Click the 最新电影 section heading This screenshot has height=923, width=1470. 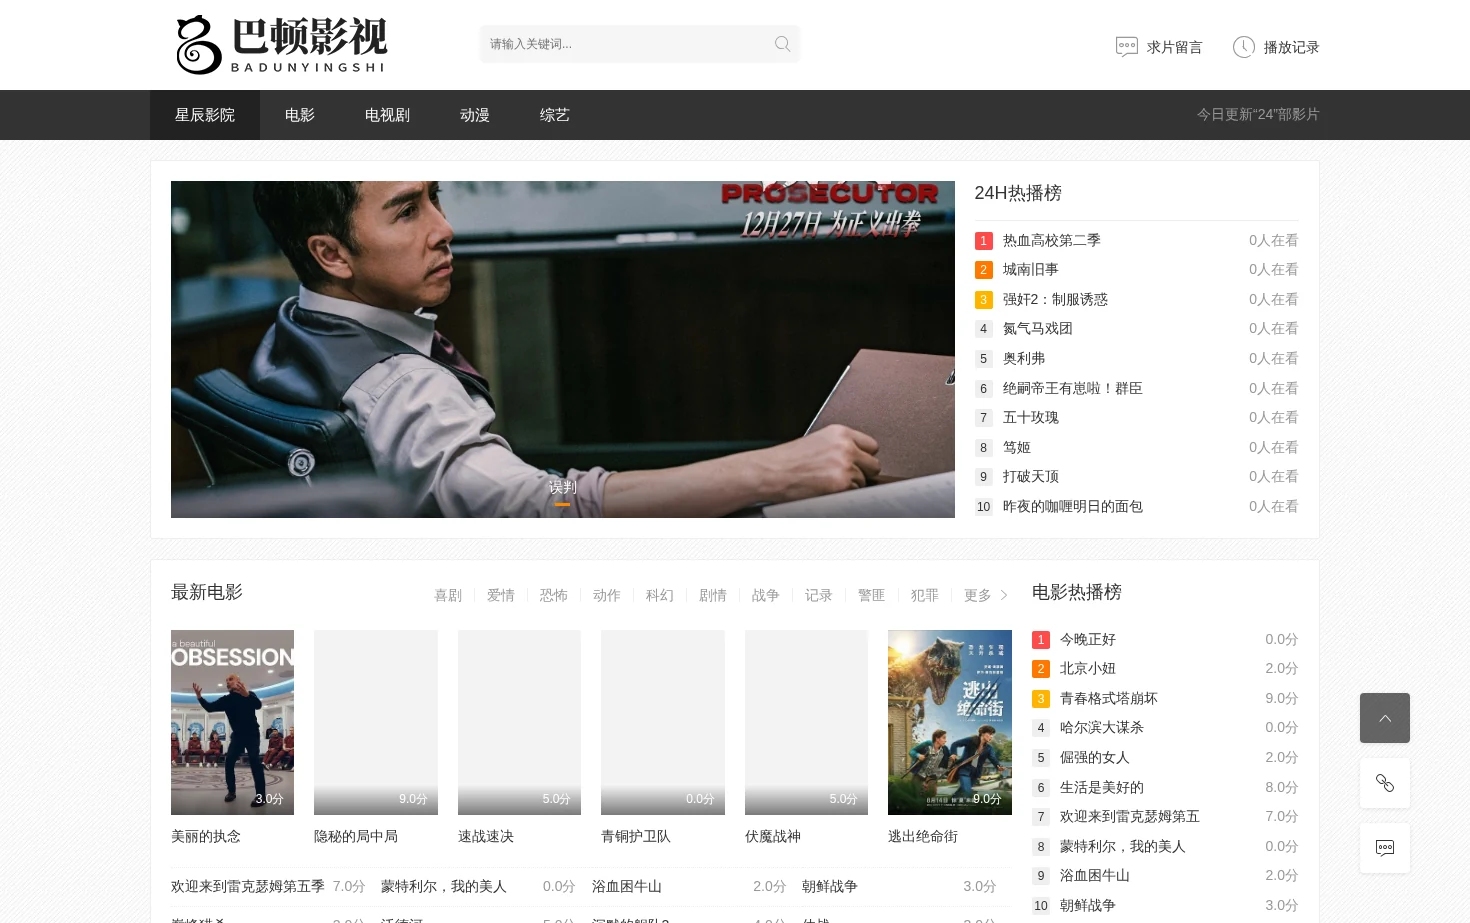coord(207,592)
